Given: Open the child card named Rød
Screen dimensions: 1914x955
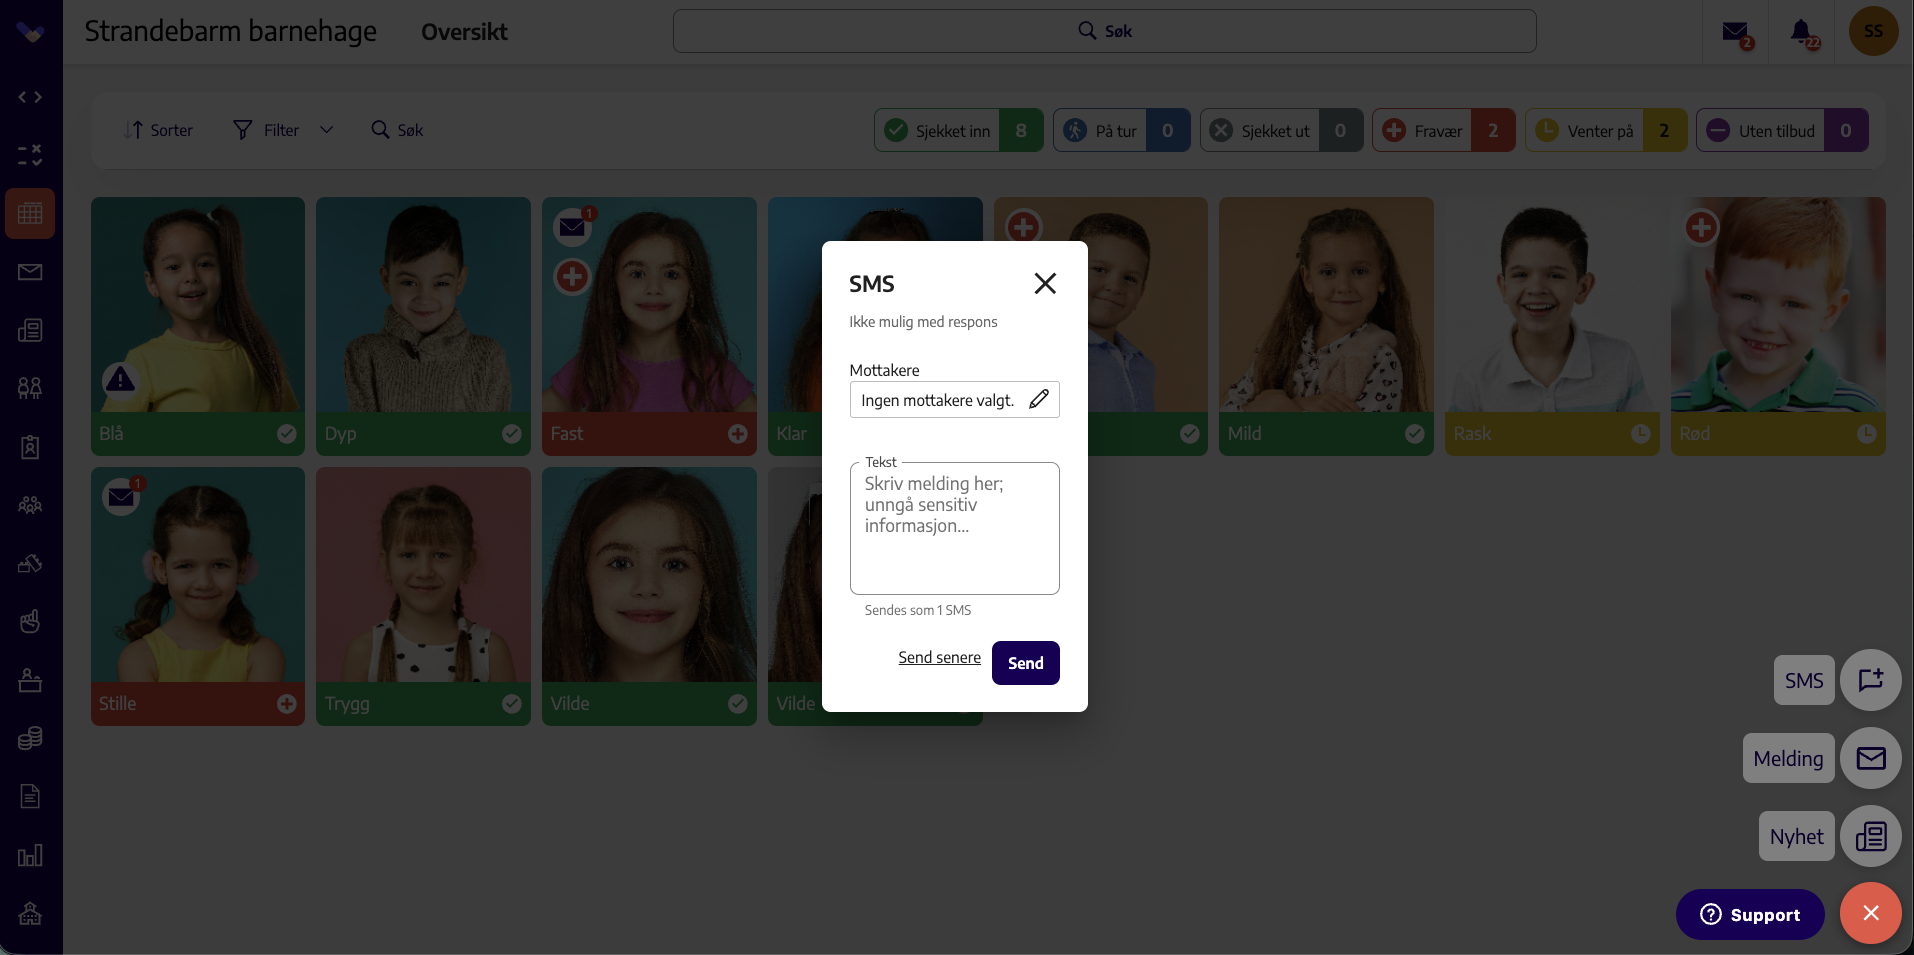Looking at the screenshot, I should coord(1778,326).
